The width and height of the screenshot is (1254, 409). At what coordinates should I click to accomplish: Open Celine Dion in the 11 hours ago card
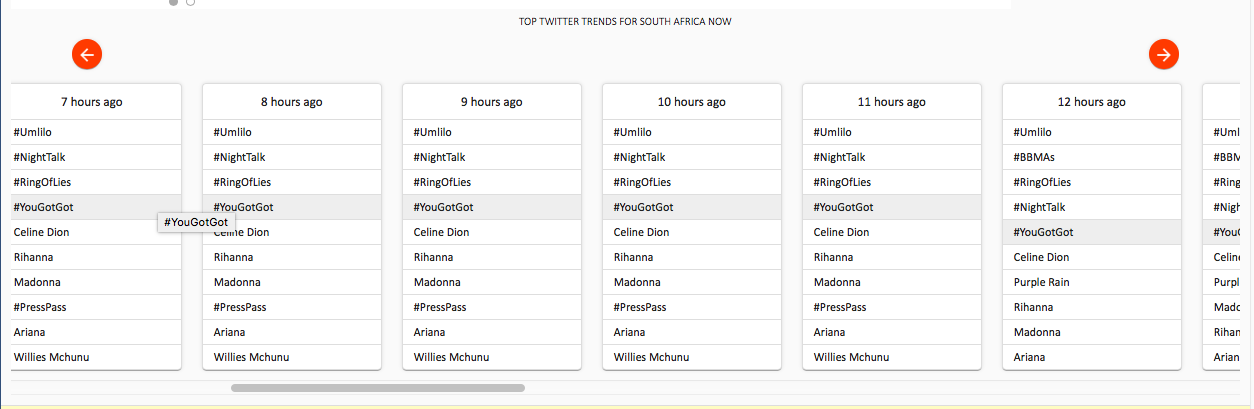[x=841, y=232]
